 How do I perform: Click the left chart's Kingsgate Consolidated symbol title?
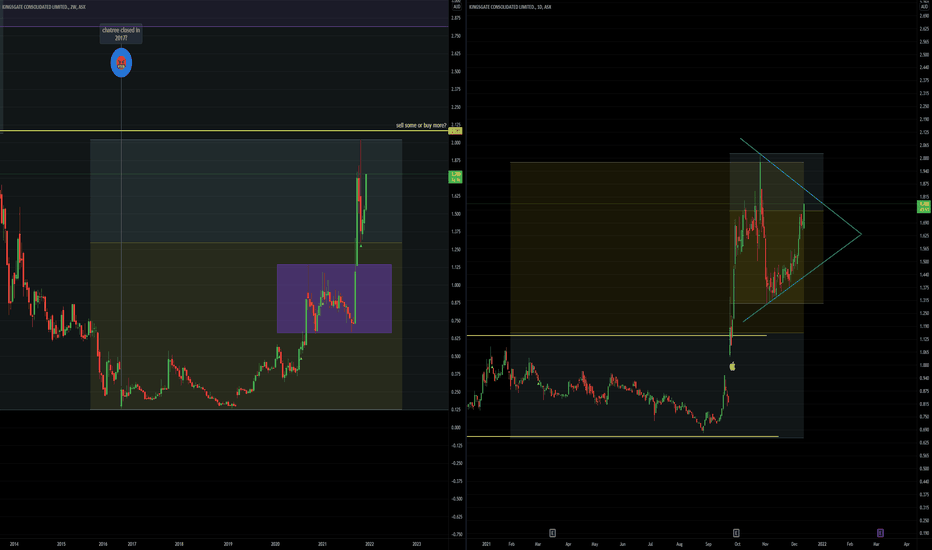pyautogui.click(x=44, y=7)
